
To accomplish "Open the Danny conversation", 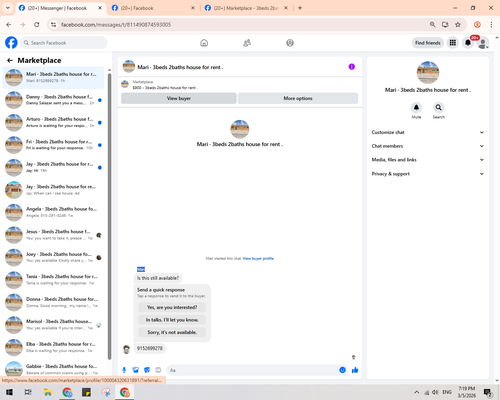I will coord(53,100).
